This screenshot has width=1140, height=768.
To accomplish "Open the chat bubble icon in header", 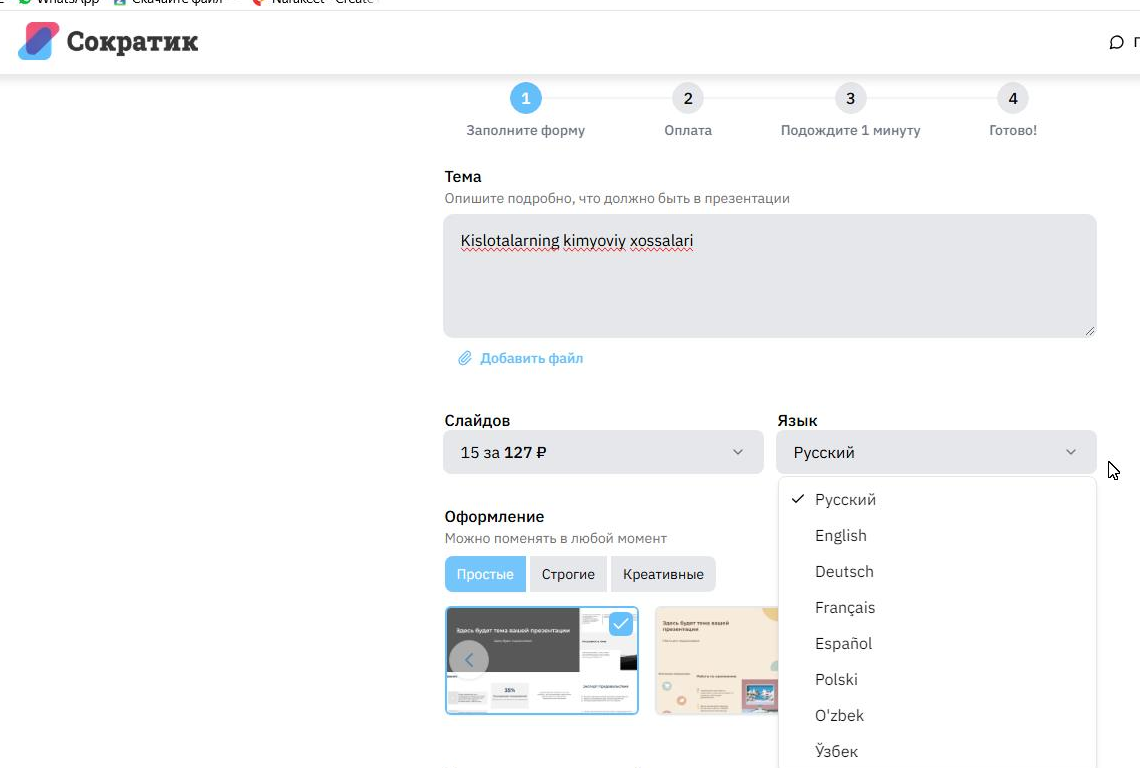I will pos(1116,42).
